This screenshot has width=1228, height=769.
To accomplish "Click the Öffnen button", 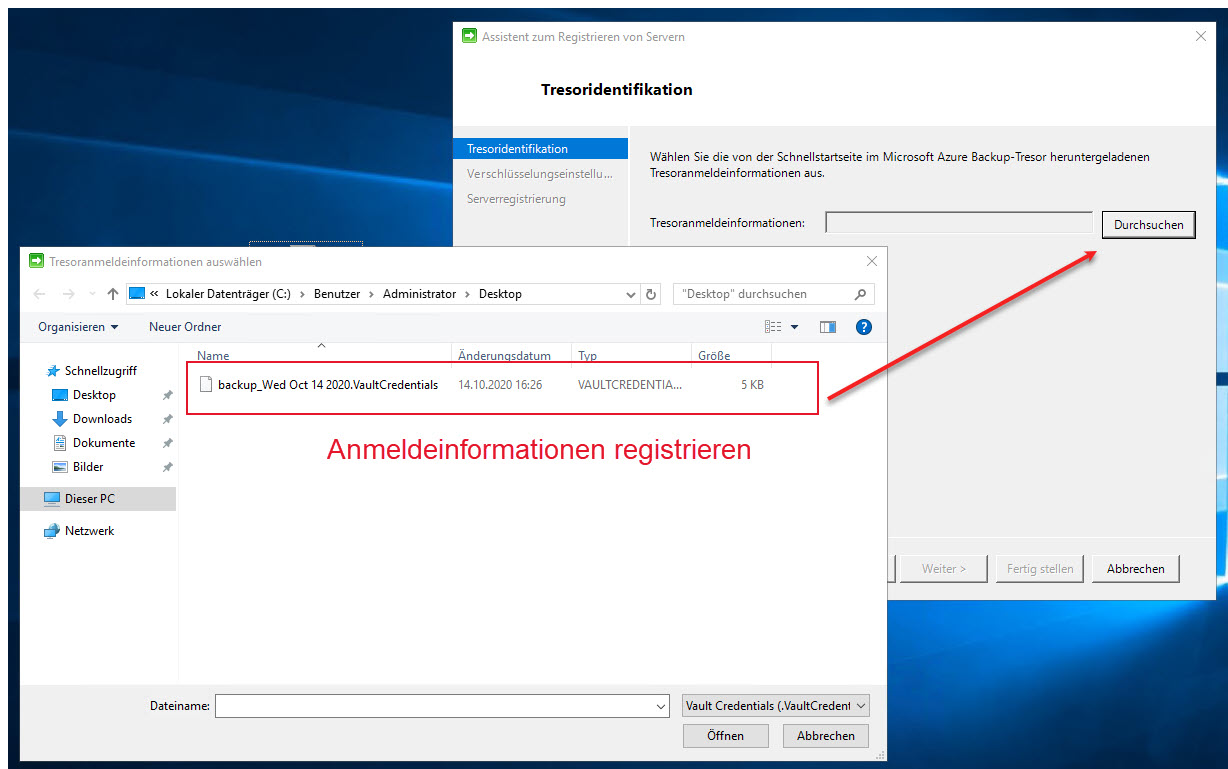I will coord(725,735).
